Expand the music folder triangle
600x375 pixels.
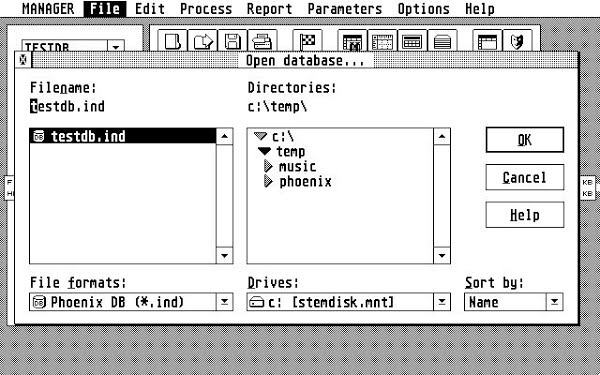268,166
